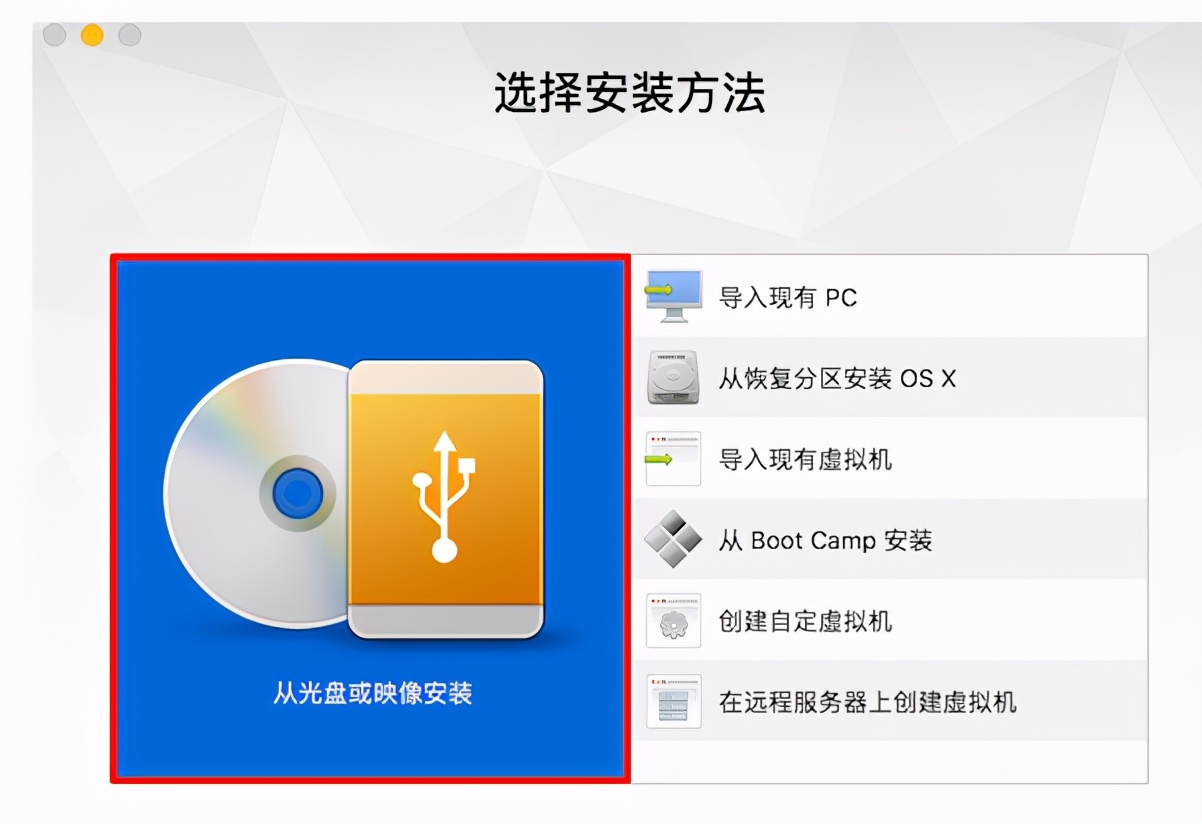
Task: Click the hard drive icon for OS X recovery
Action: (674, 377)
